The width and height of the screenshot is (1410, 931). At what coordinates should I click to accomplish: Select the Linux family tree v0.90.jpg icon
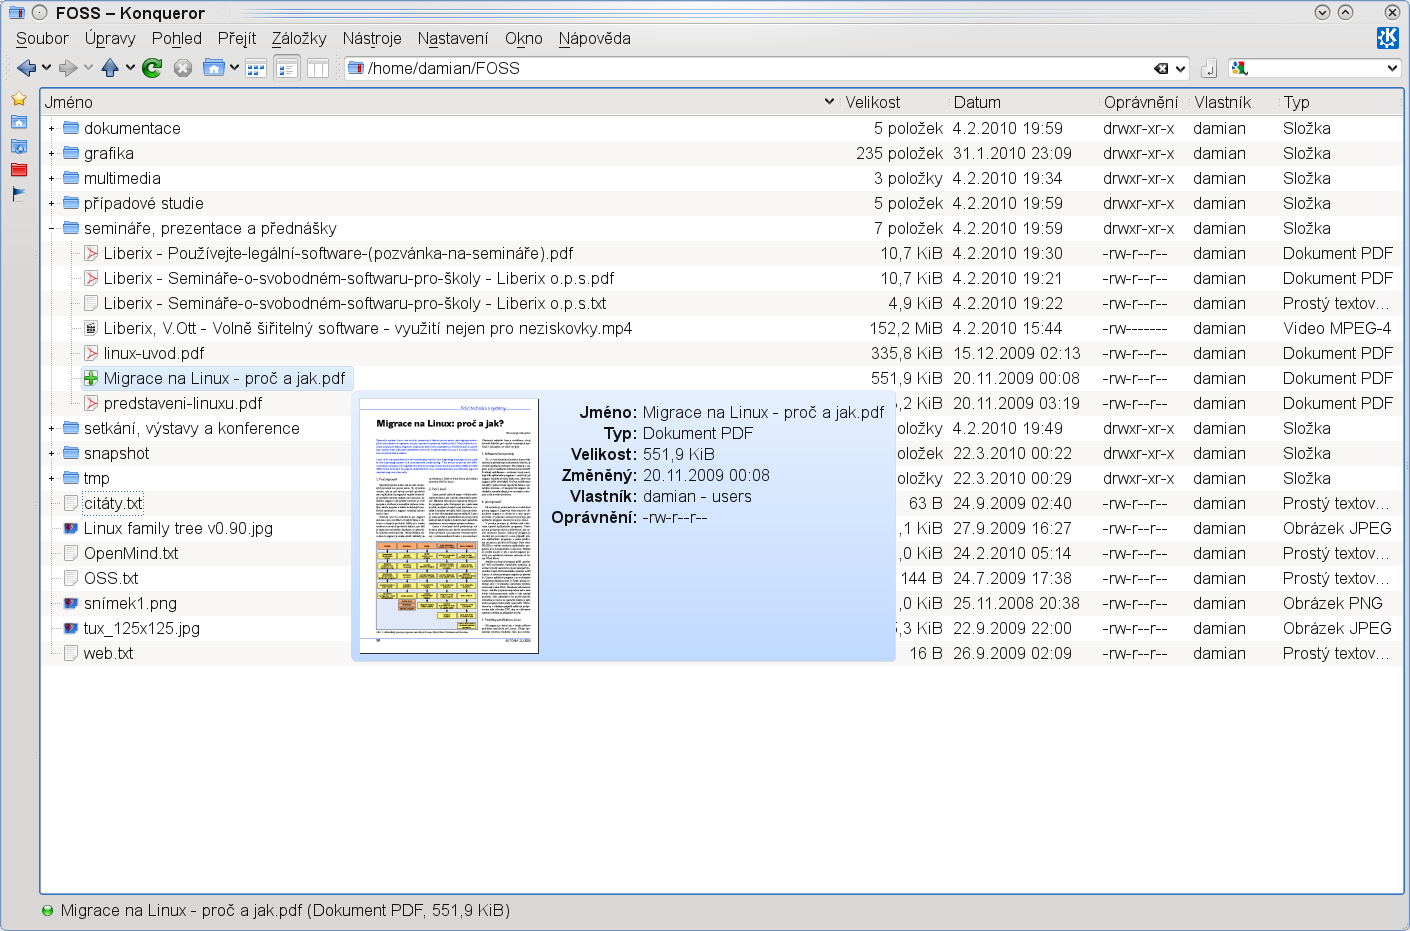[71, 528]
